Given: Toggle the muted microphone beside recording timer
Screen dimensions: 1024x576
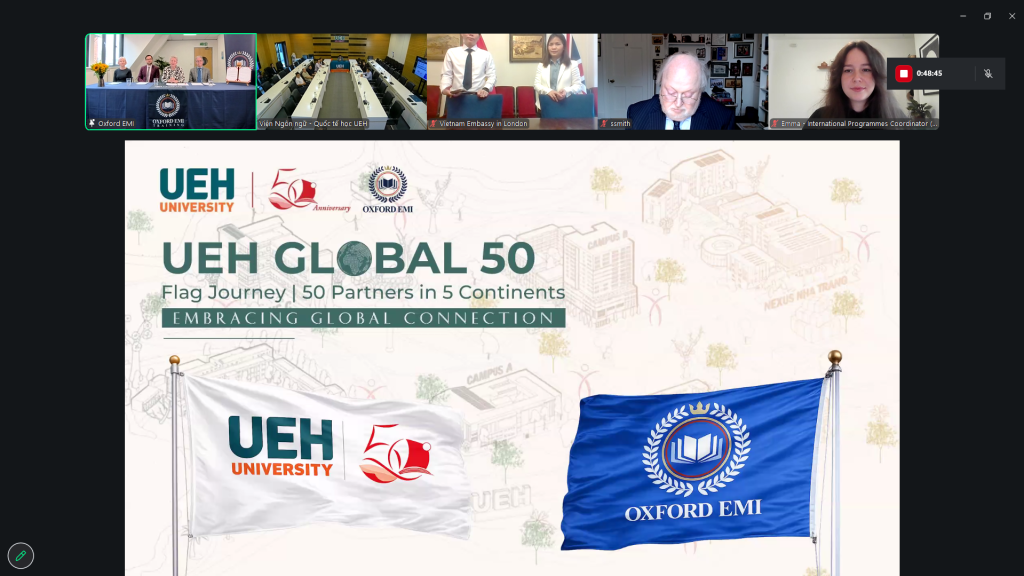Looking at the screenshot, I should (x=988, y=73).
